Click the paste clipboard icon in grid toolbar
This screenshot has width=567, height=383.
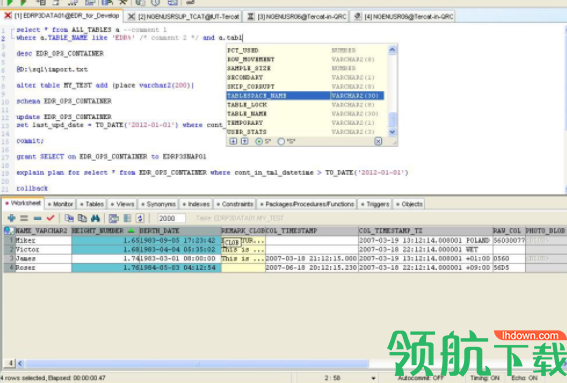pos(82,218)
